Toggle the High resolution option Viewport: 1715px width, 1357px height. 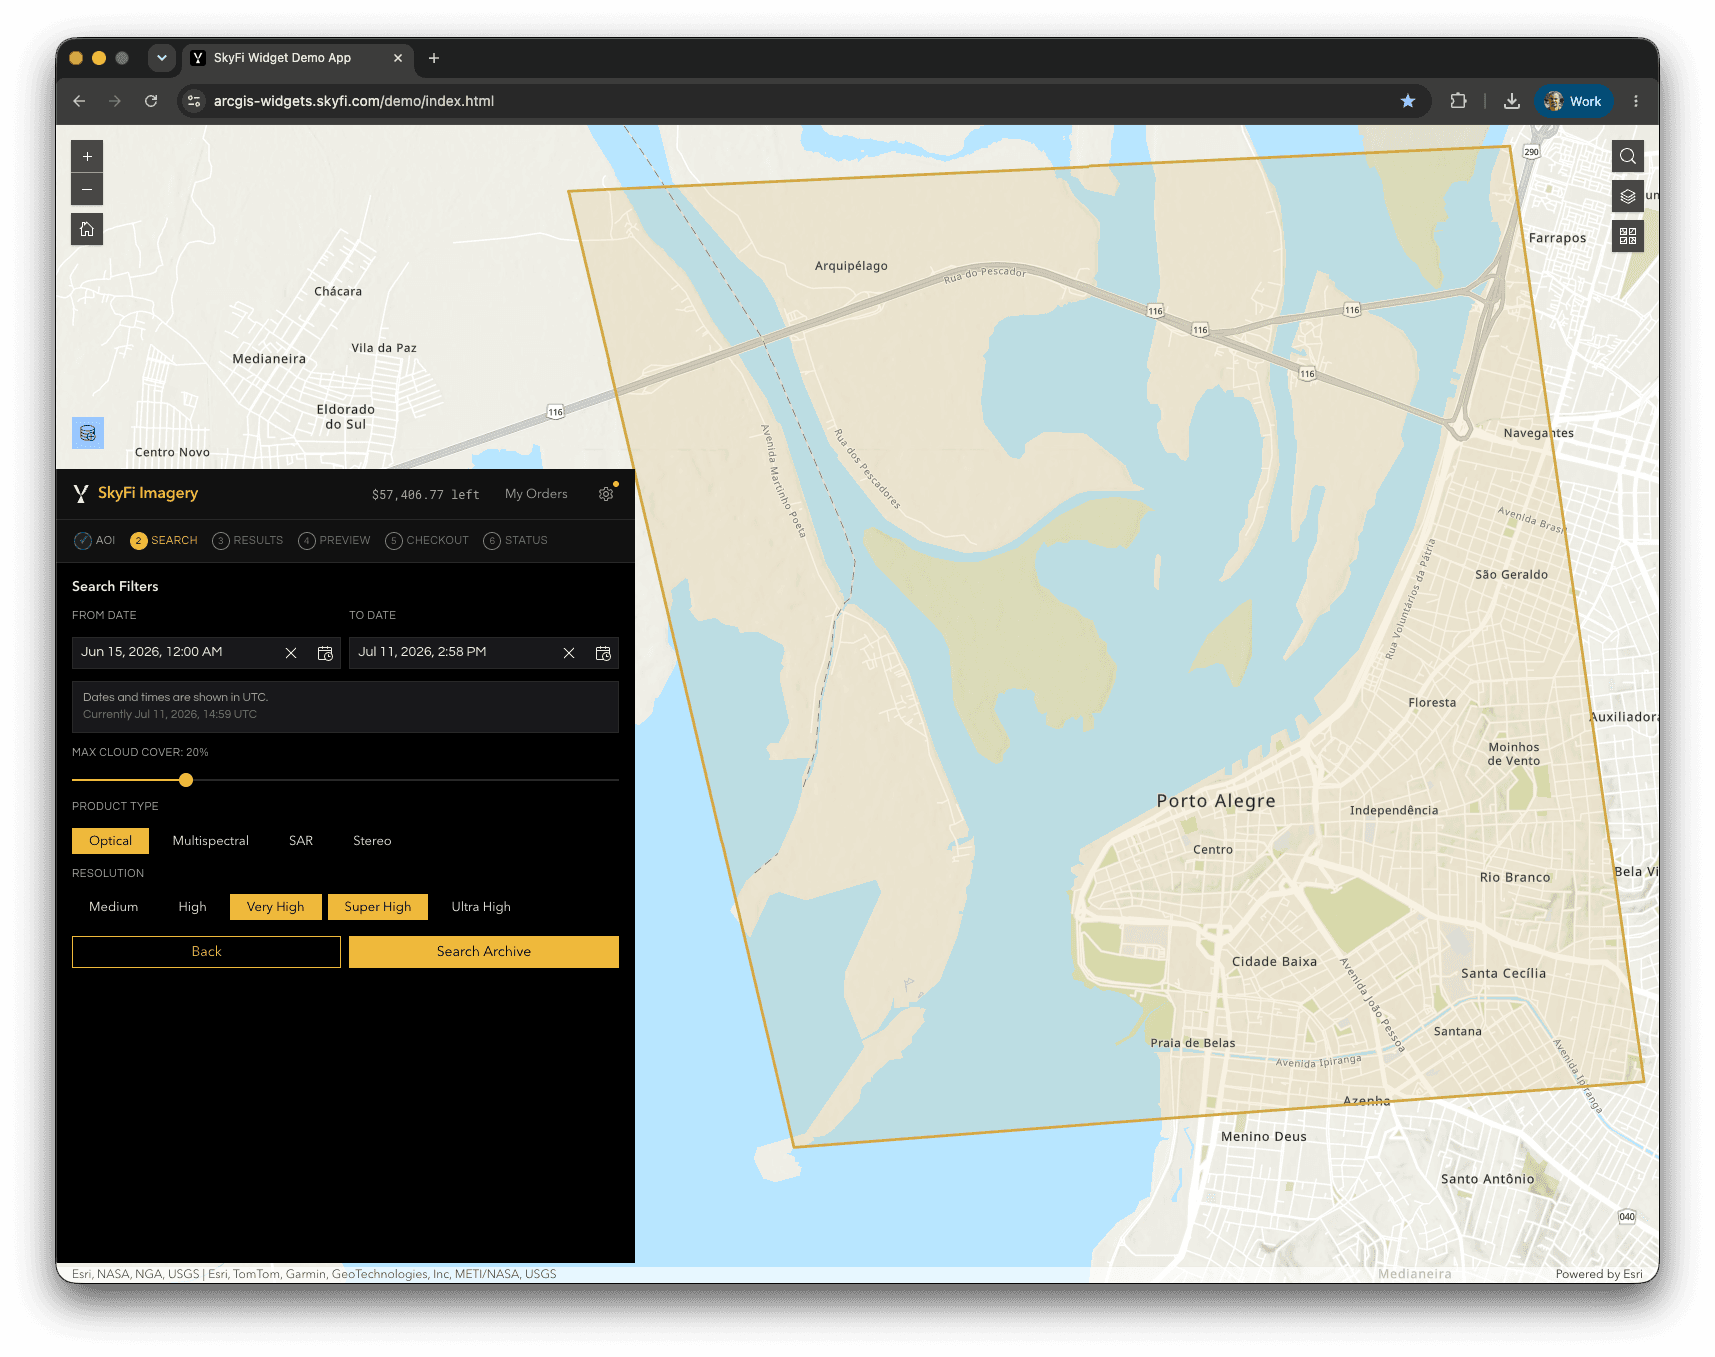[192, 907]
